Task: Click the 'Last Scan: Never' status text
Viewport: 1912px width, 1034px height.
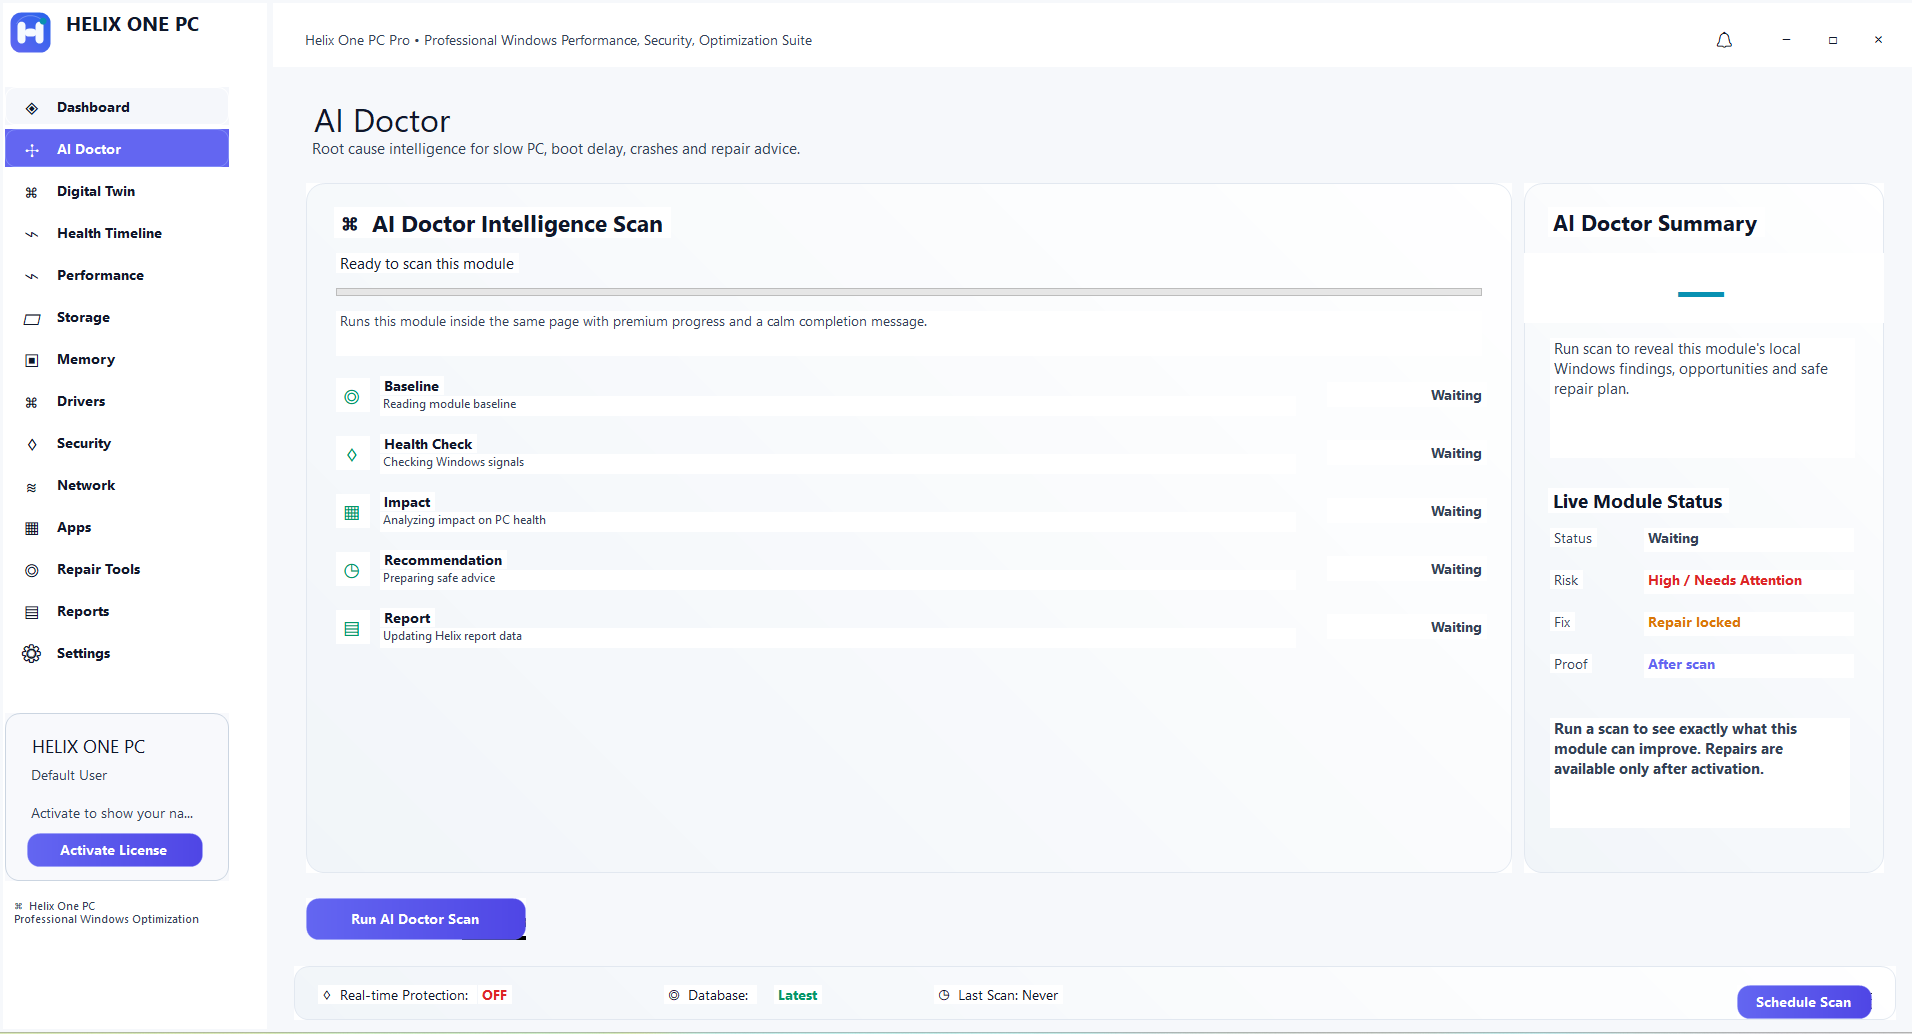Action: [1007, 995]
